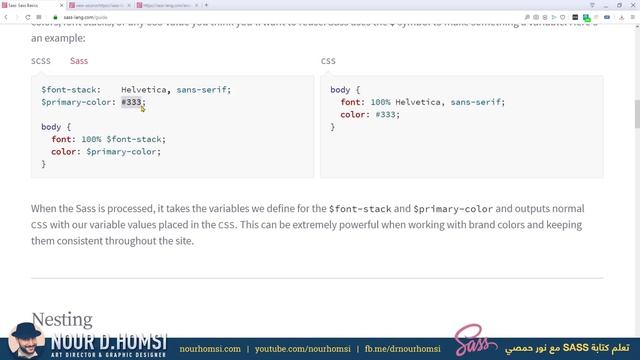
Task: Switch to the third browser tab
Action: coord(167,5)
